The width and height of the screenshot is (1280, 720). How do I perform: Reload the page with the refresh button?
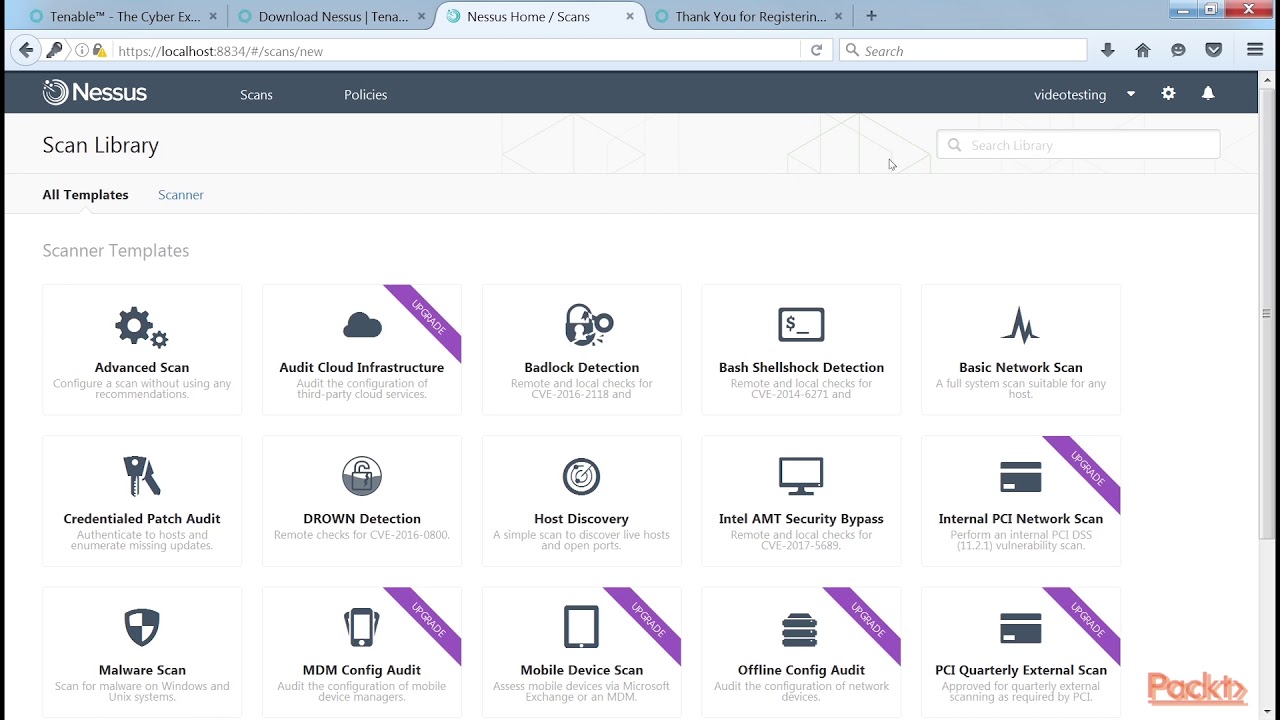coord(816,50)
